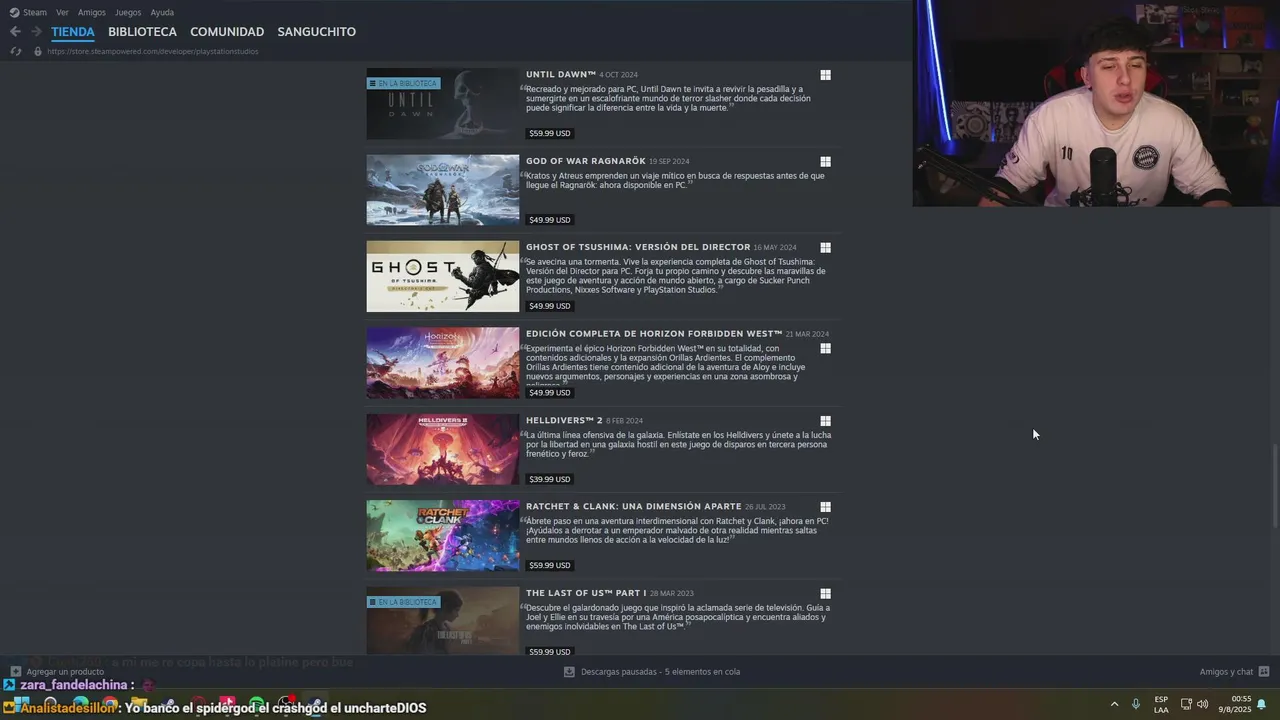
Task: Click the $49.99 USD price of Horizon
Action: 550,393
